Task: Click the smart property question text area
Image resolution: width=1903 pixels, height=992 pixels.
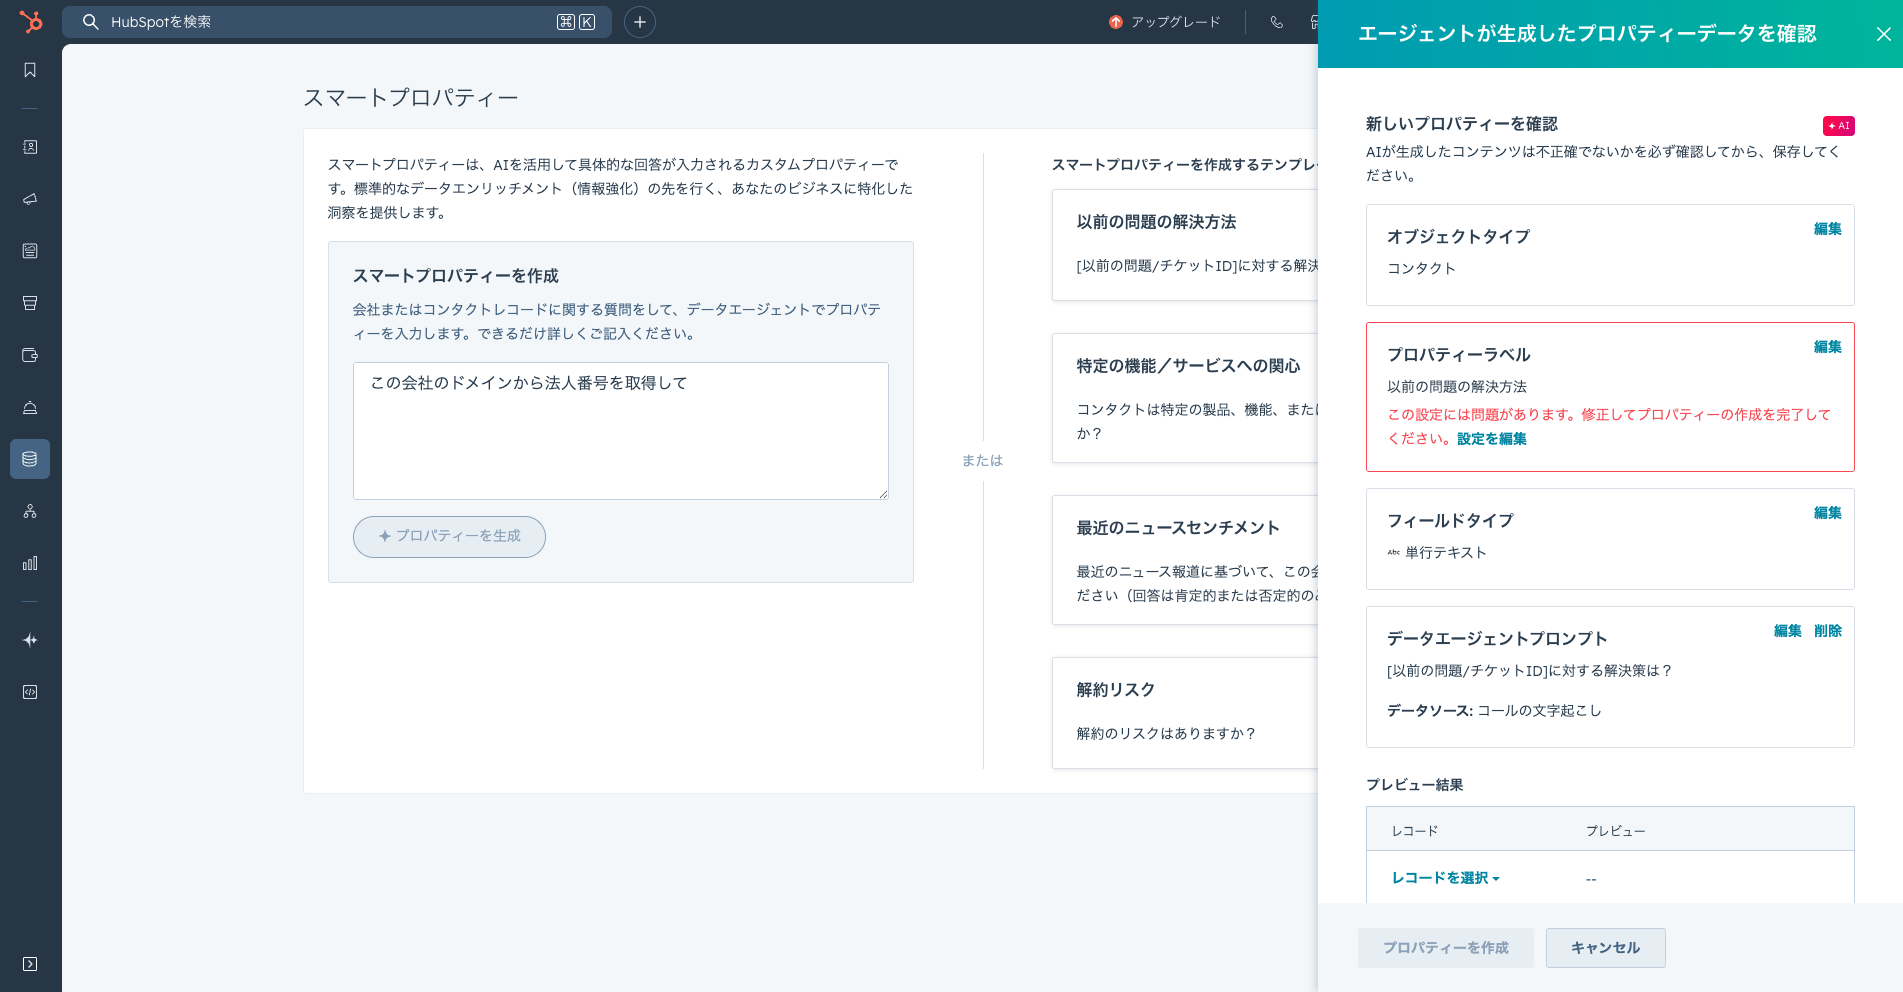Action: 620,430
